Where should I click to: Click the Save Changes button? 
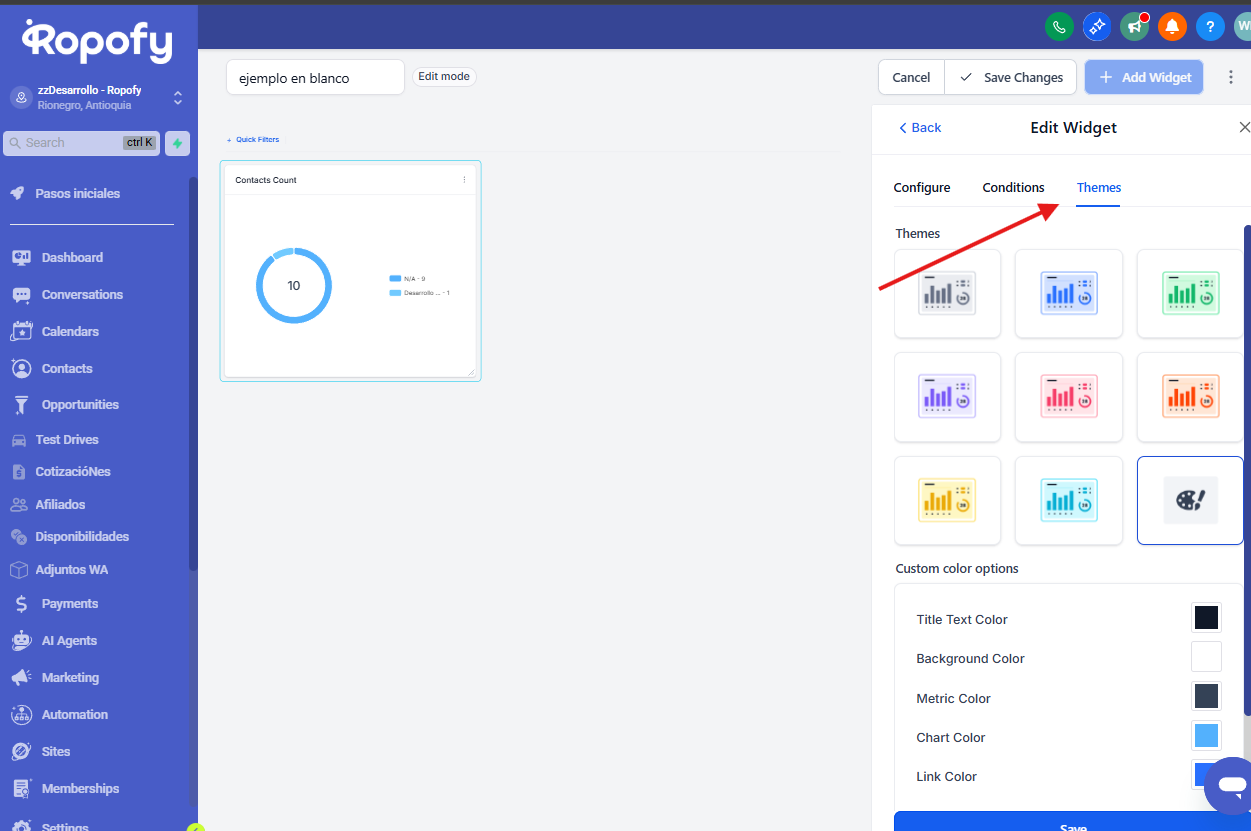[x=1011, y=77]
